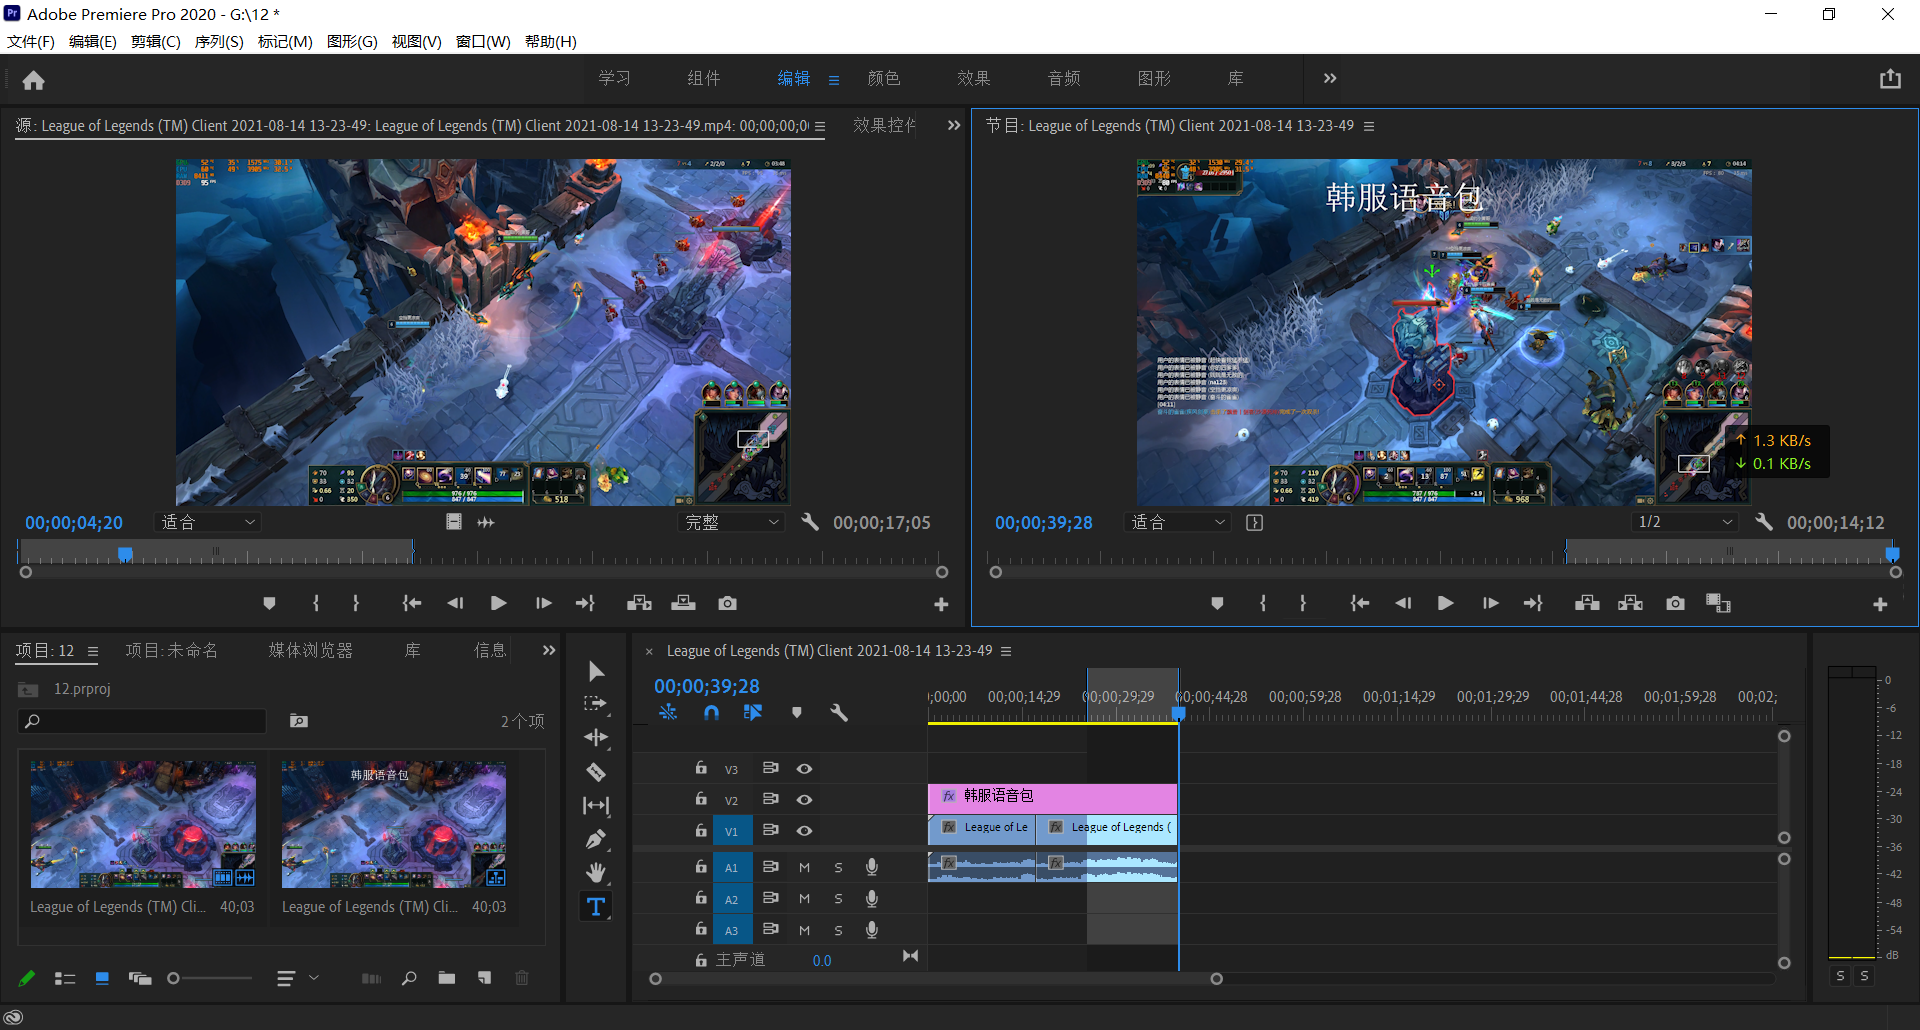
Task: Expand workspace overflow chevrons
Action: pos(1329,78)
